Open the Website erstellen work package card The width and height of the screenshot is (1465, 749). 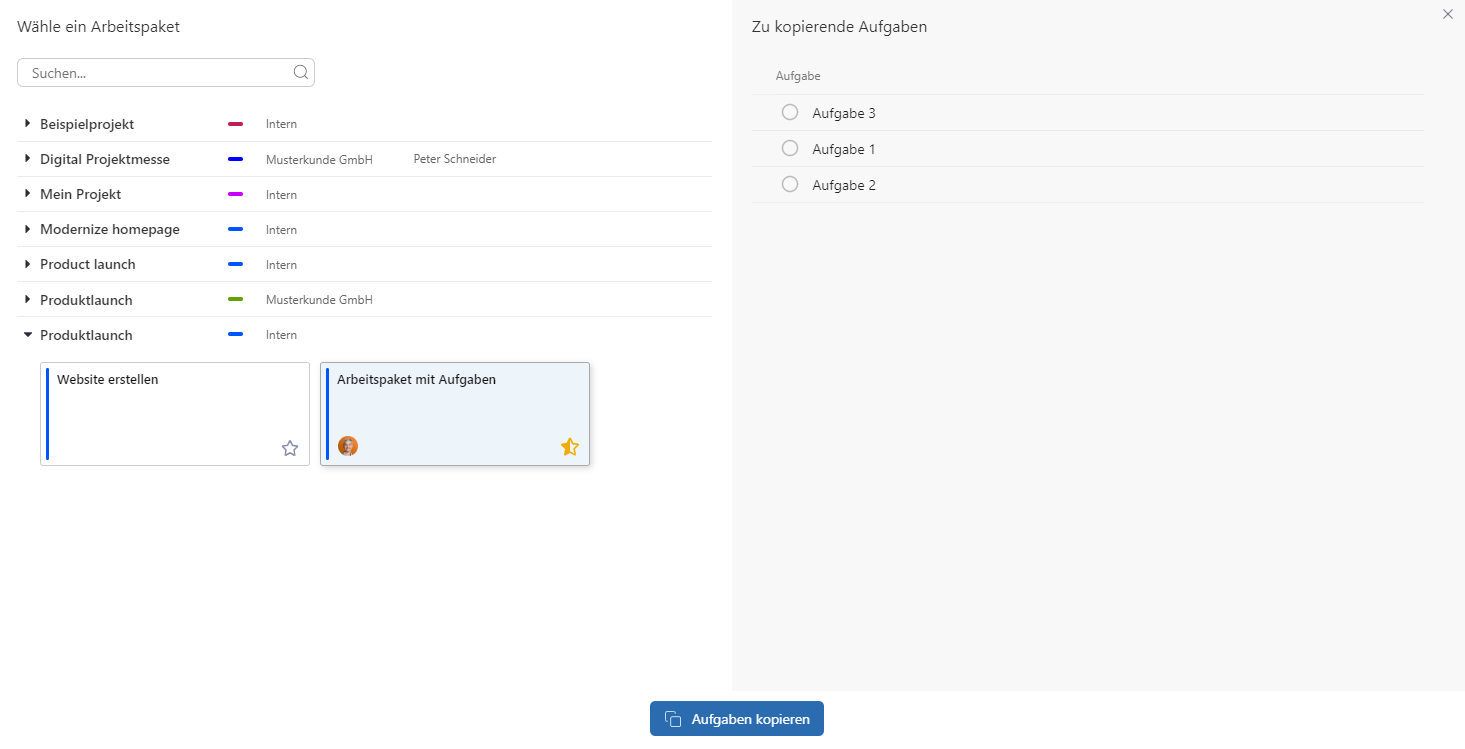175,414
